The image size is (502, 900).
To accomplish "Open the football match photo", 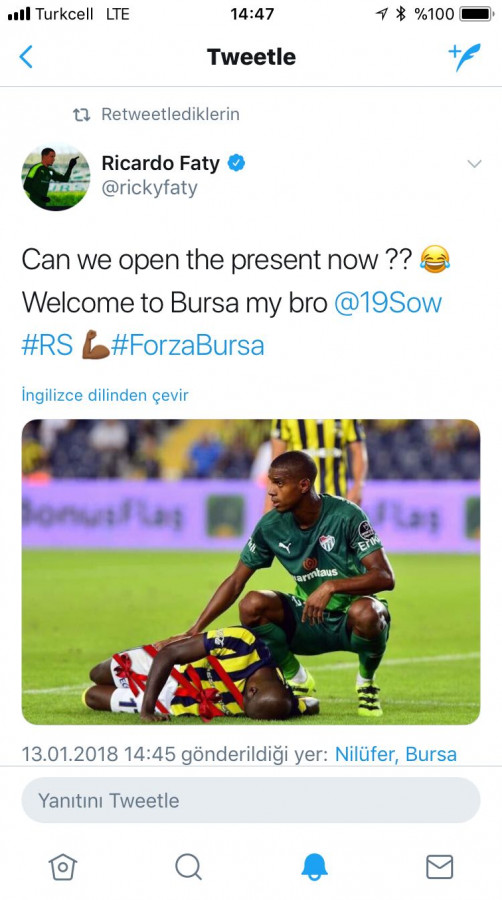I will [251, 572].
